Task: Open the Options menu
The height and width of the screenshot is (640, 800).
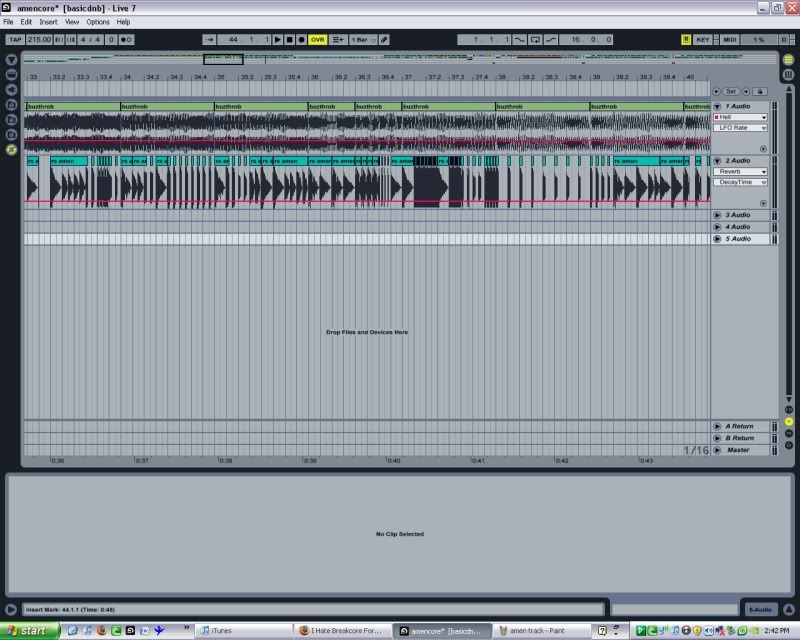Action: tap(97, 22)
